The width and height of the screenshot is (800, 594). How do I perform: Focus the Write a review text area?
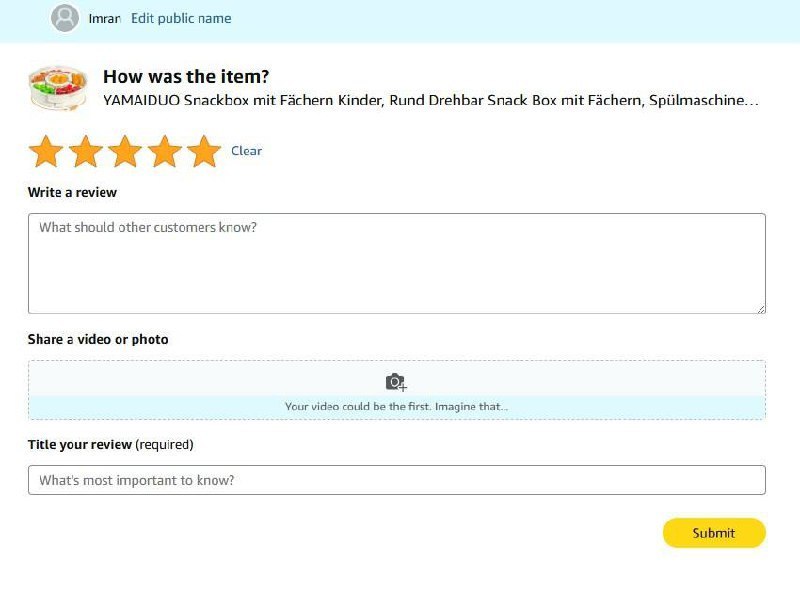tap(396, 263)
